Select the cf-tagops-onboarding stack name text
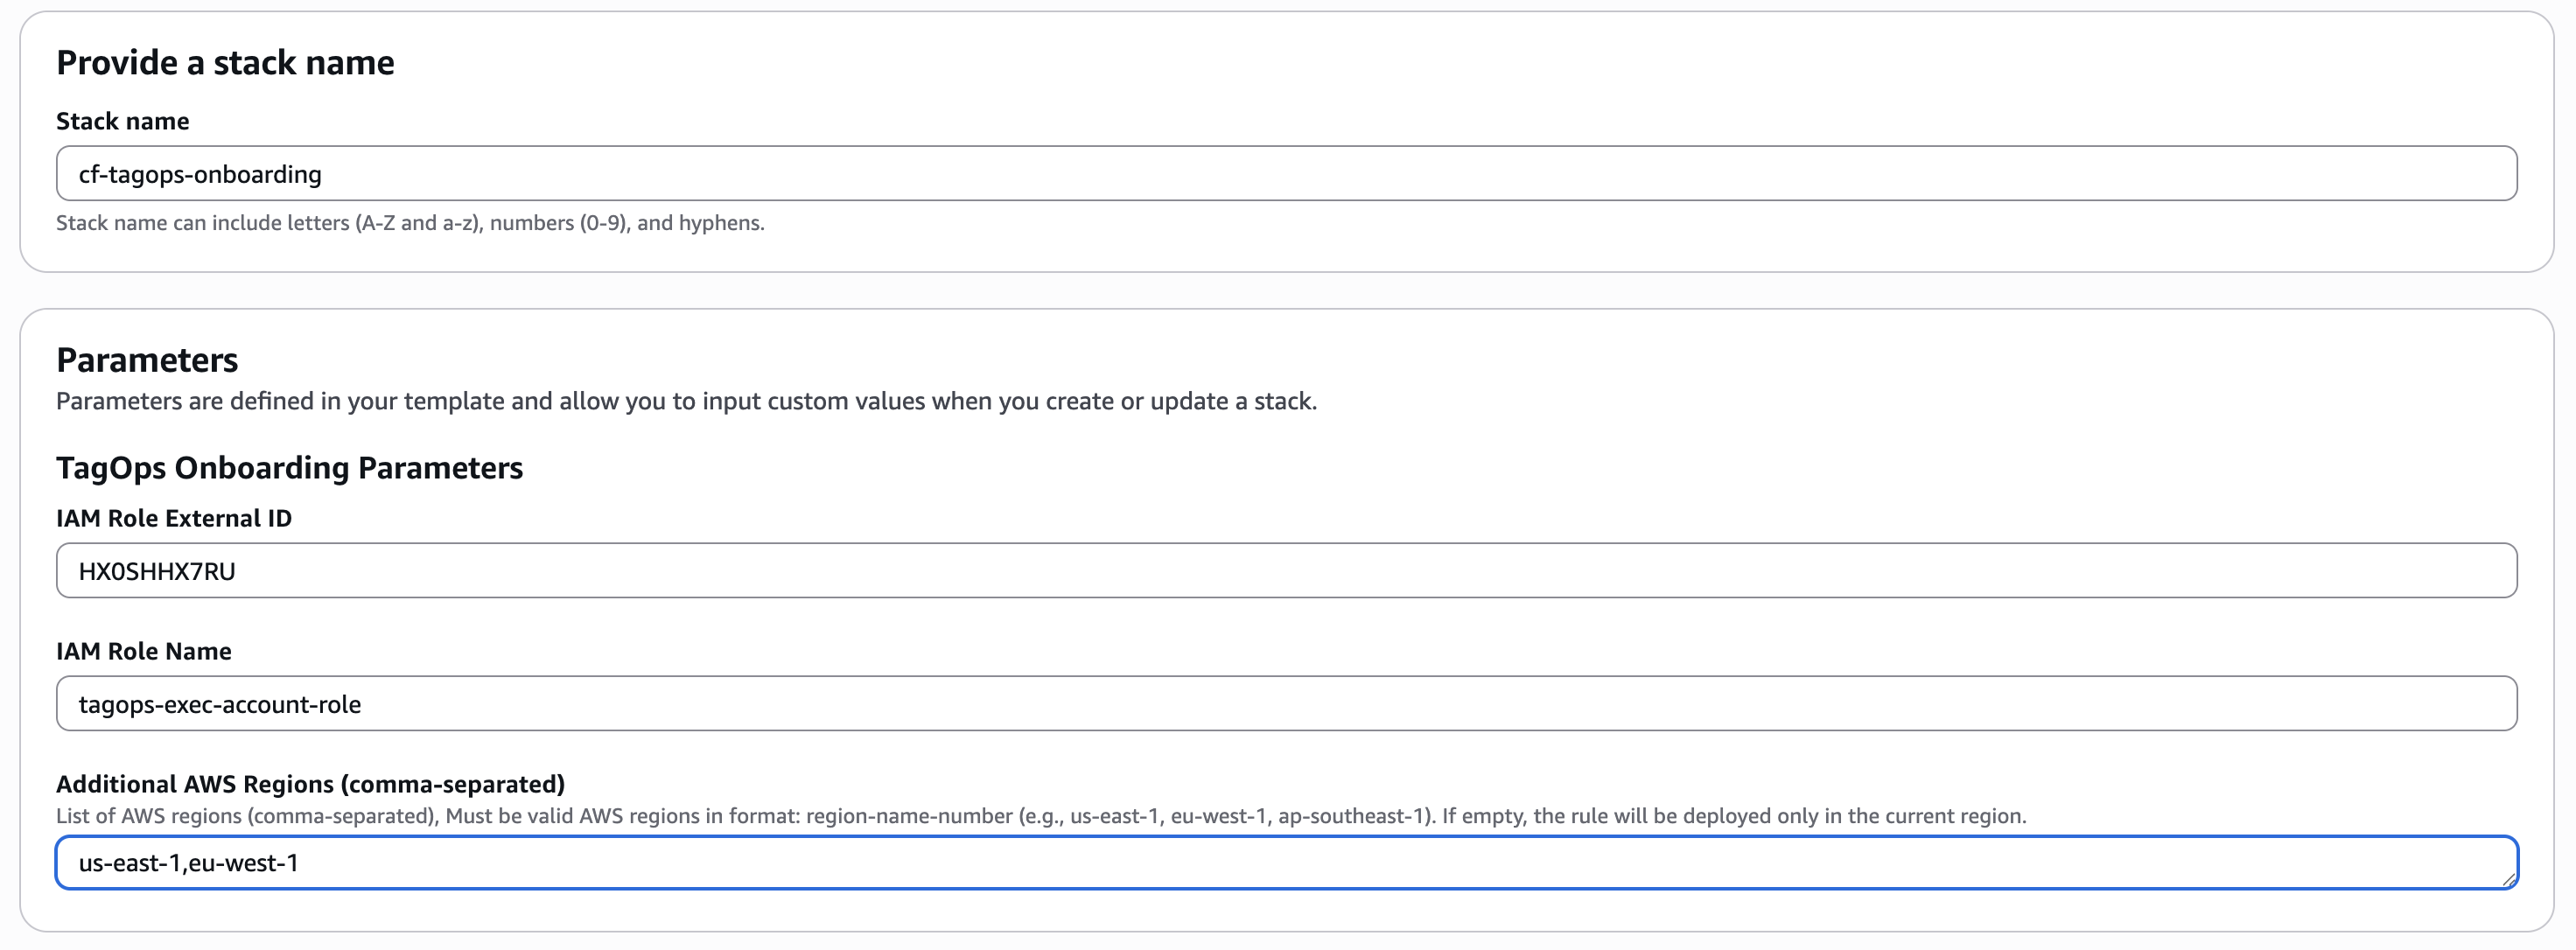 tap(200, 172)
